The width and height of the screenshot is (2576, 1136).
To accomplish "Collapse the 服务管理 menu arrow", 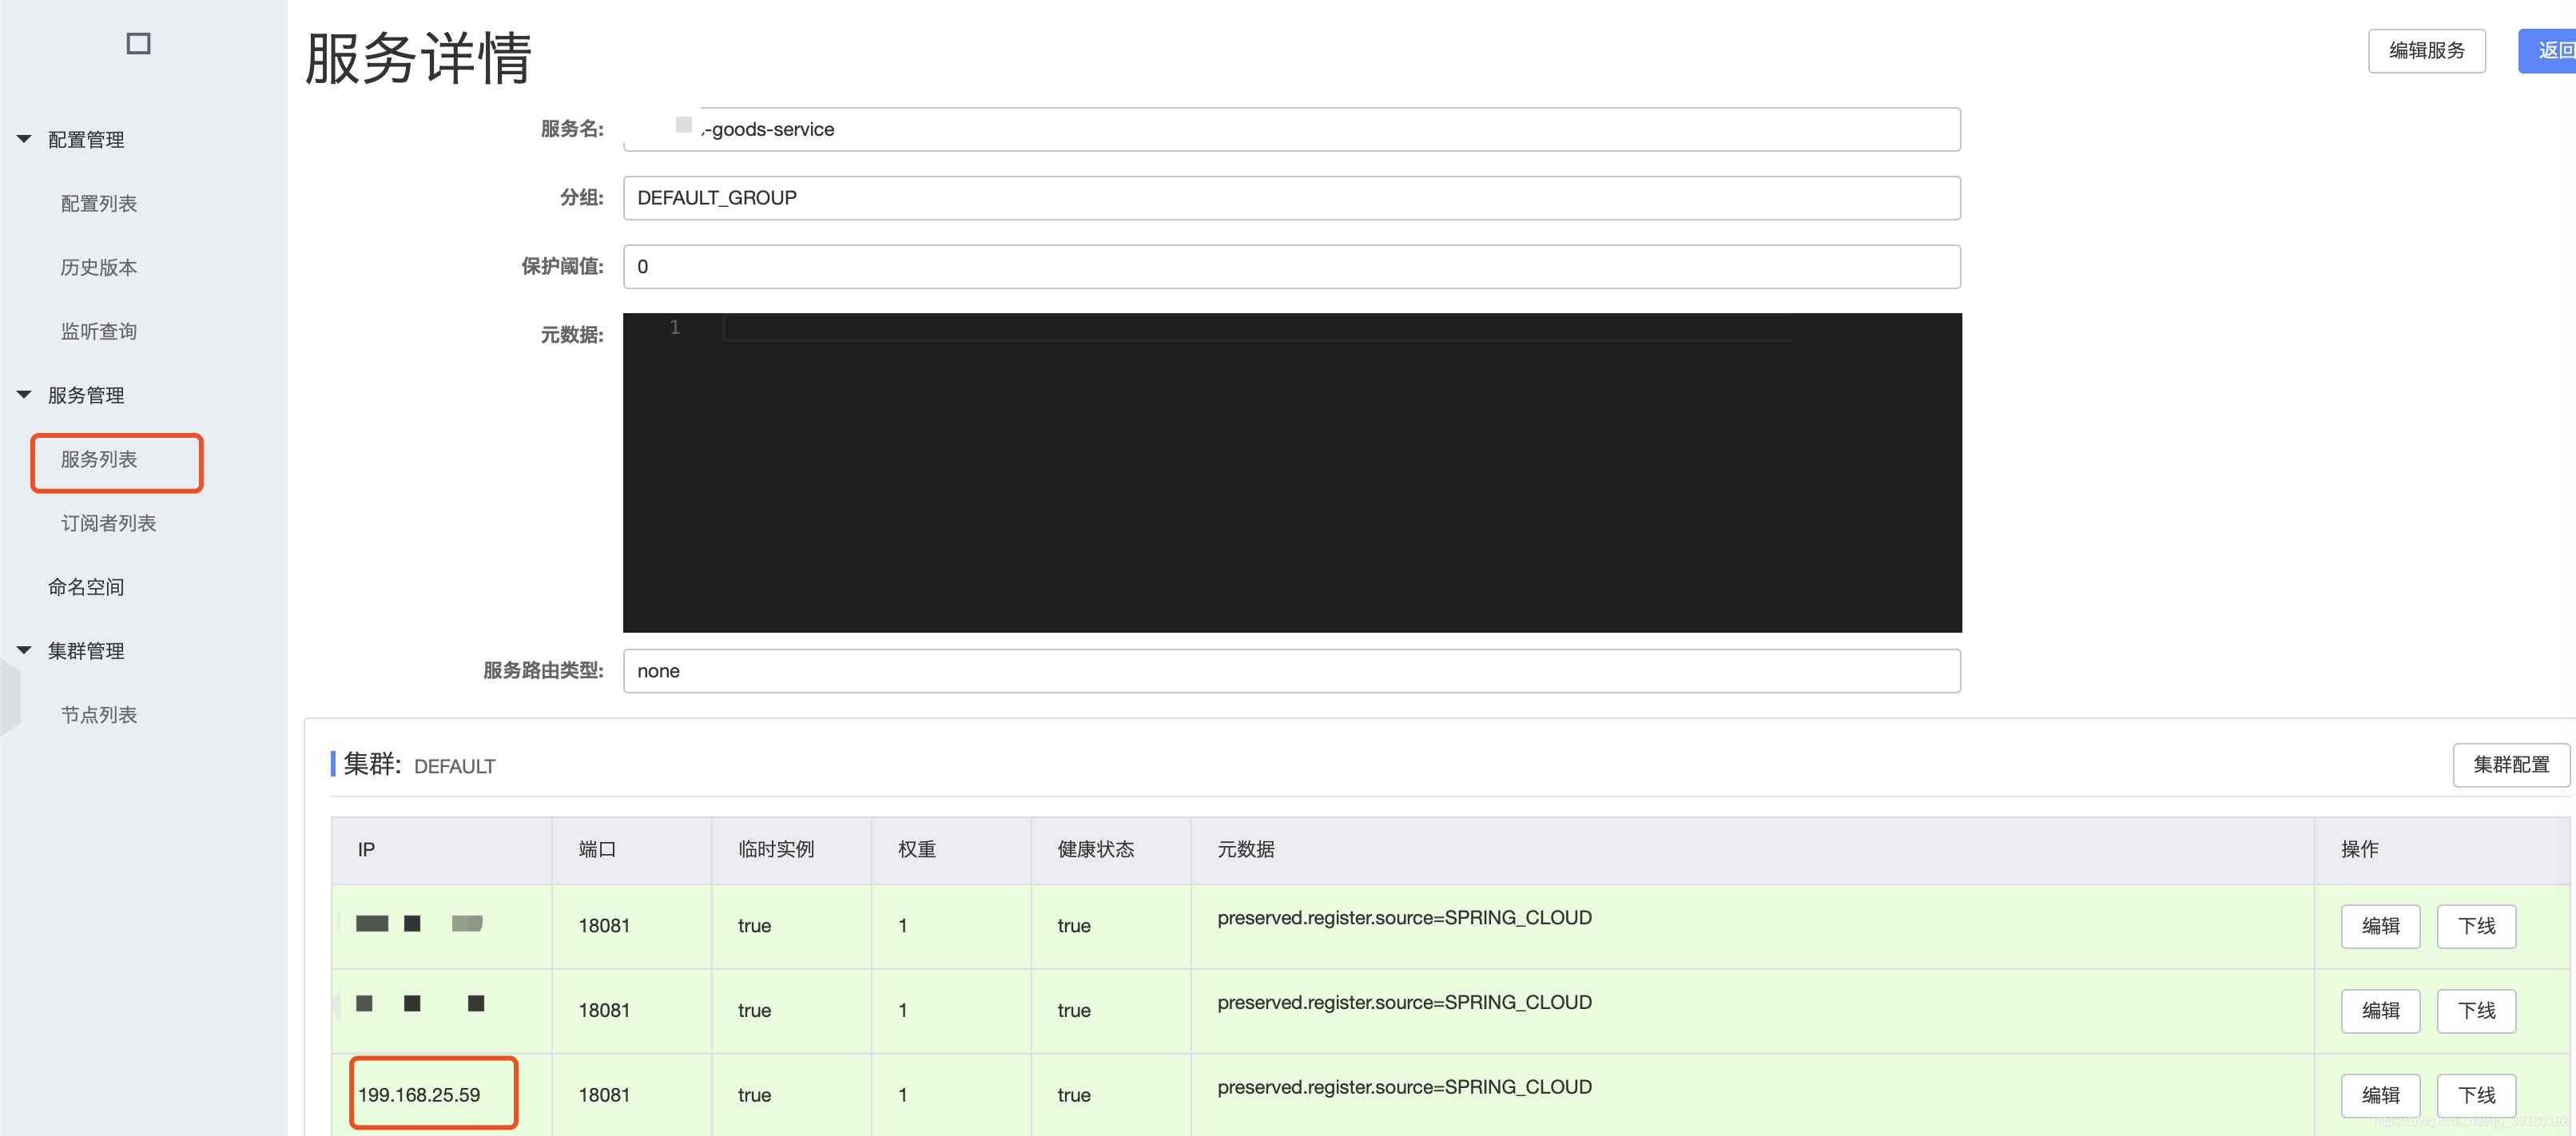I will click(x=24, y=395).
